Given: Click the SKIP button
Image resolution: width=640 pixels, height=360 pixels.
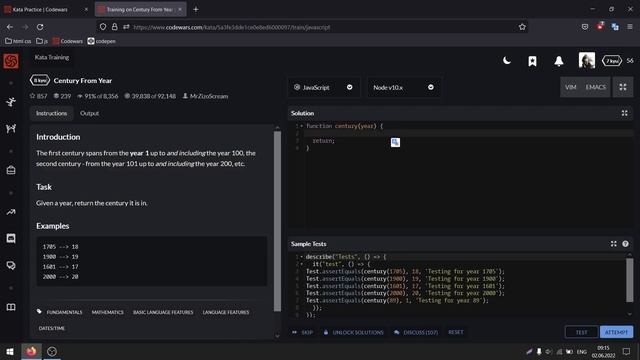Looking at the screenshot, I should click(302, 332).
